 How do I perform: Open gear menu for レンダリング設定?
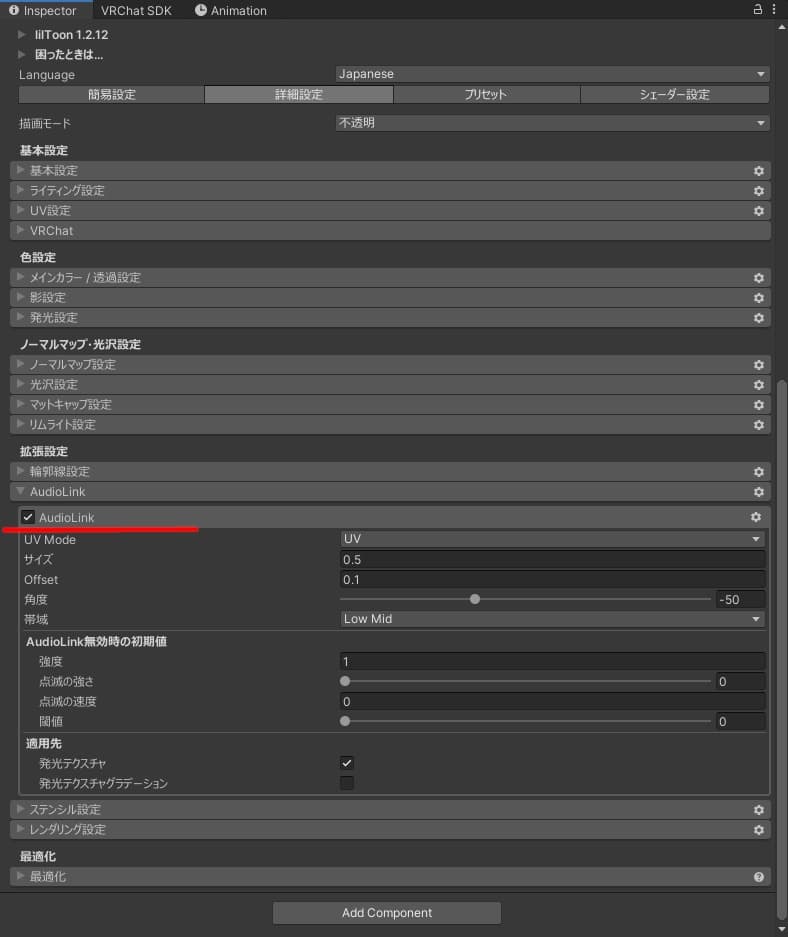(x=759, y=830)
